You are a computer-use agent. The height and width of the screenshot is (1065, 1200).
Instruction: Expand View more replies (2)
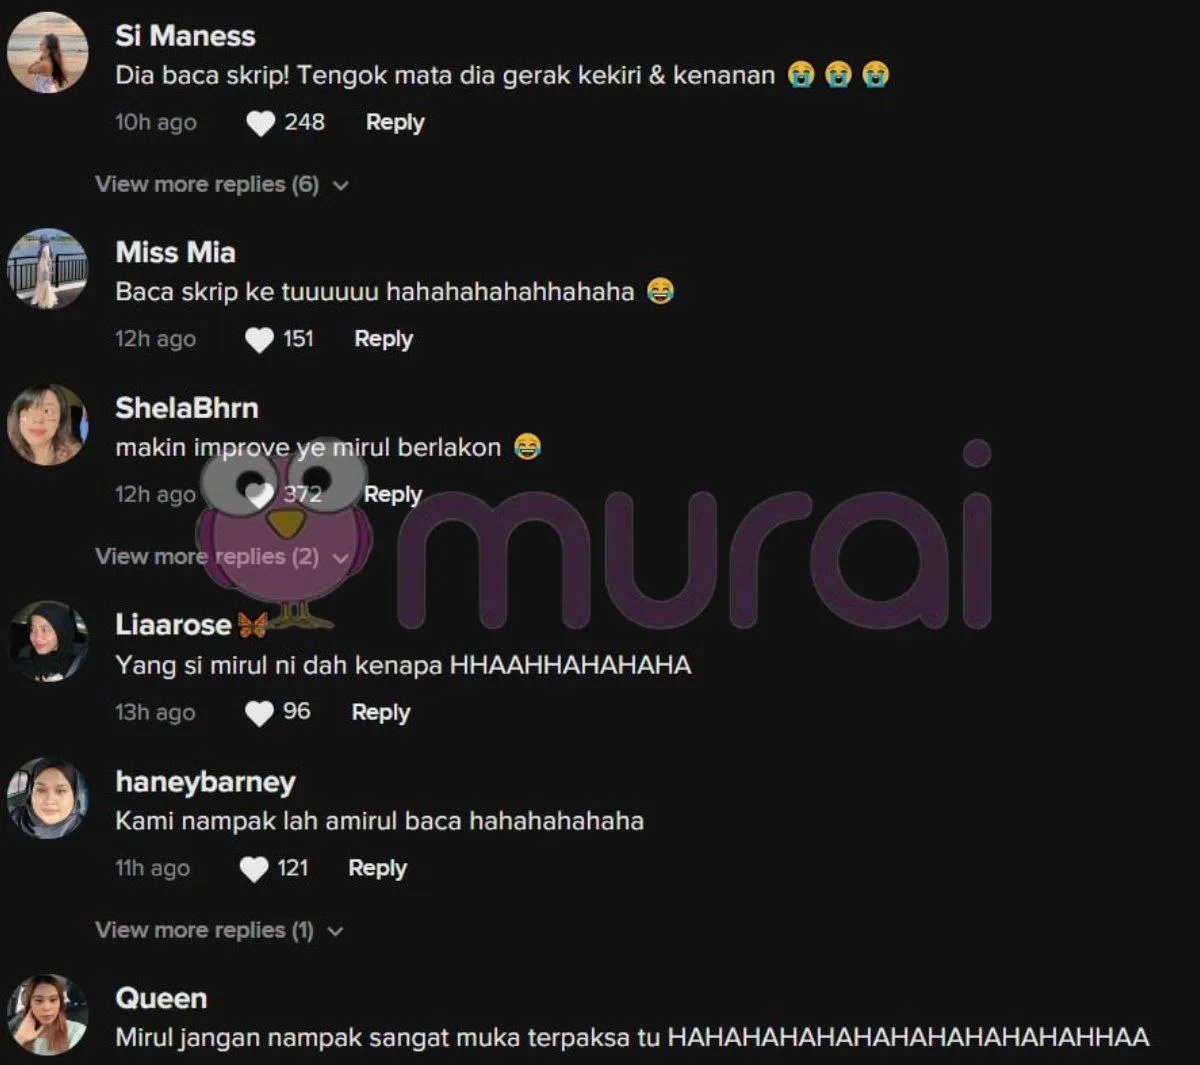pyautogui.click(x=221, y=557)
